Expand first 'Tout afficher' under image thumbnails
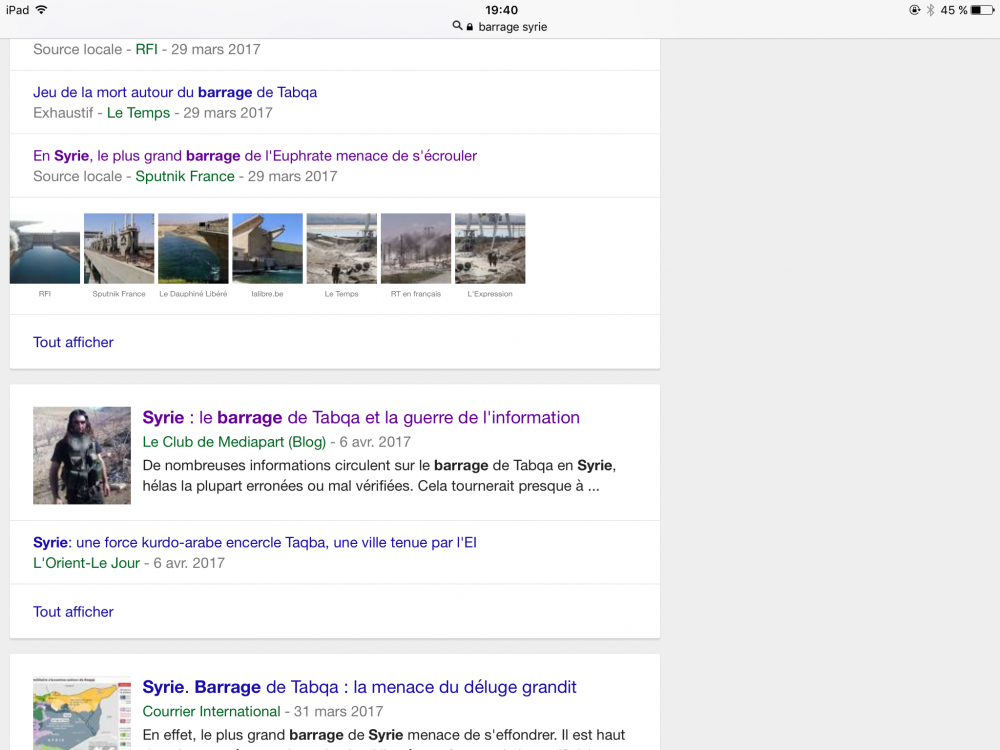 [x=73, y=342]
